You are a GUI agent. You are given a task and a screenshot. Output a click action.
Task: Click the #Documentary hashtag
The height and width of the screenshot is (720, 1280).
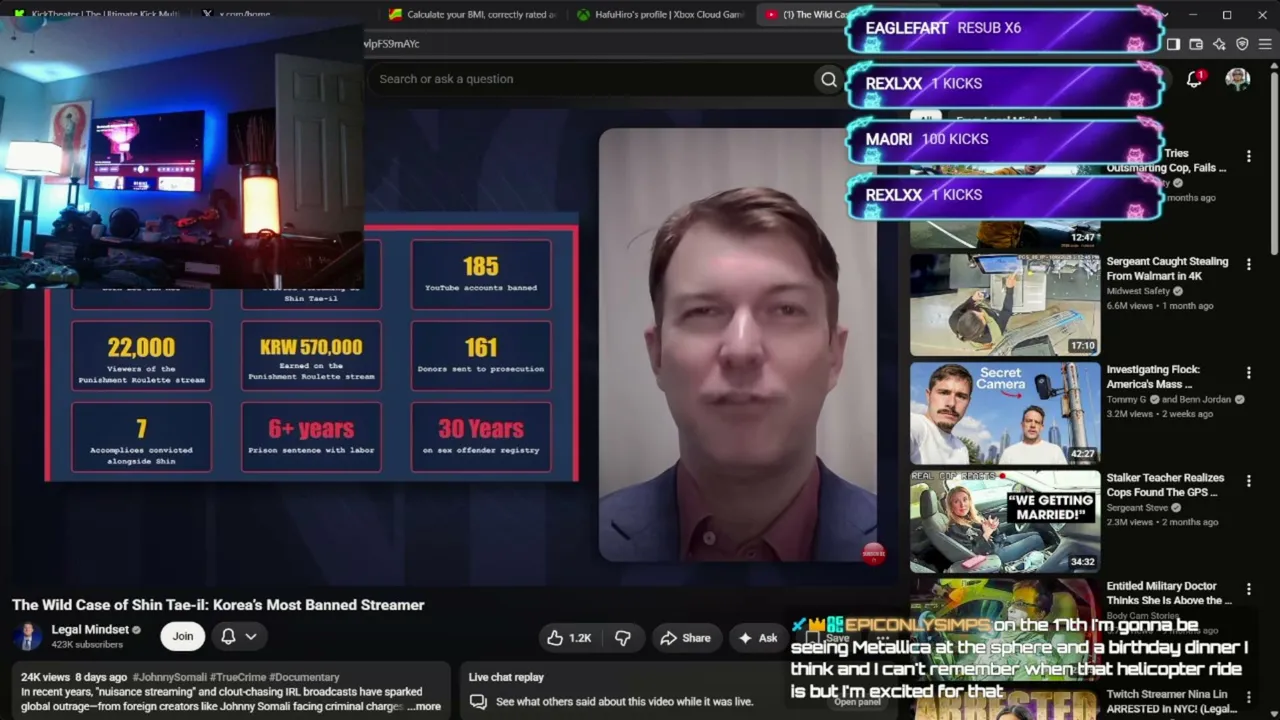click(x=304, y=677)
